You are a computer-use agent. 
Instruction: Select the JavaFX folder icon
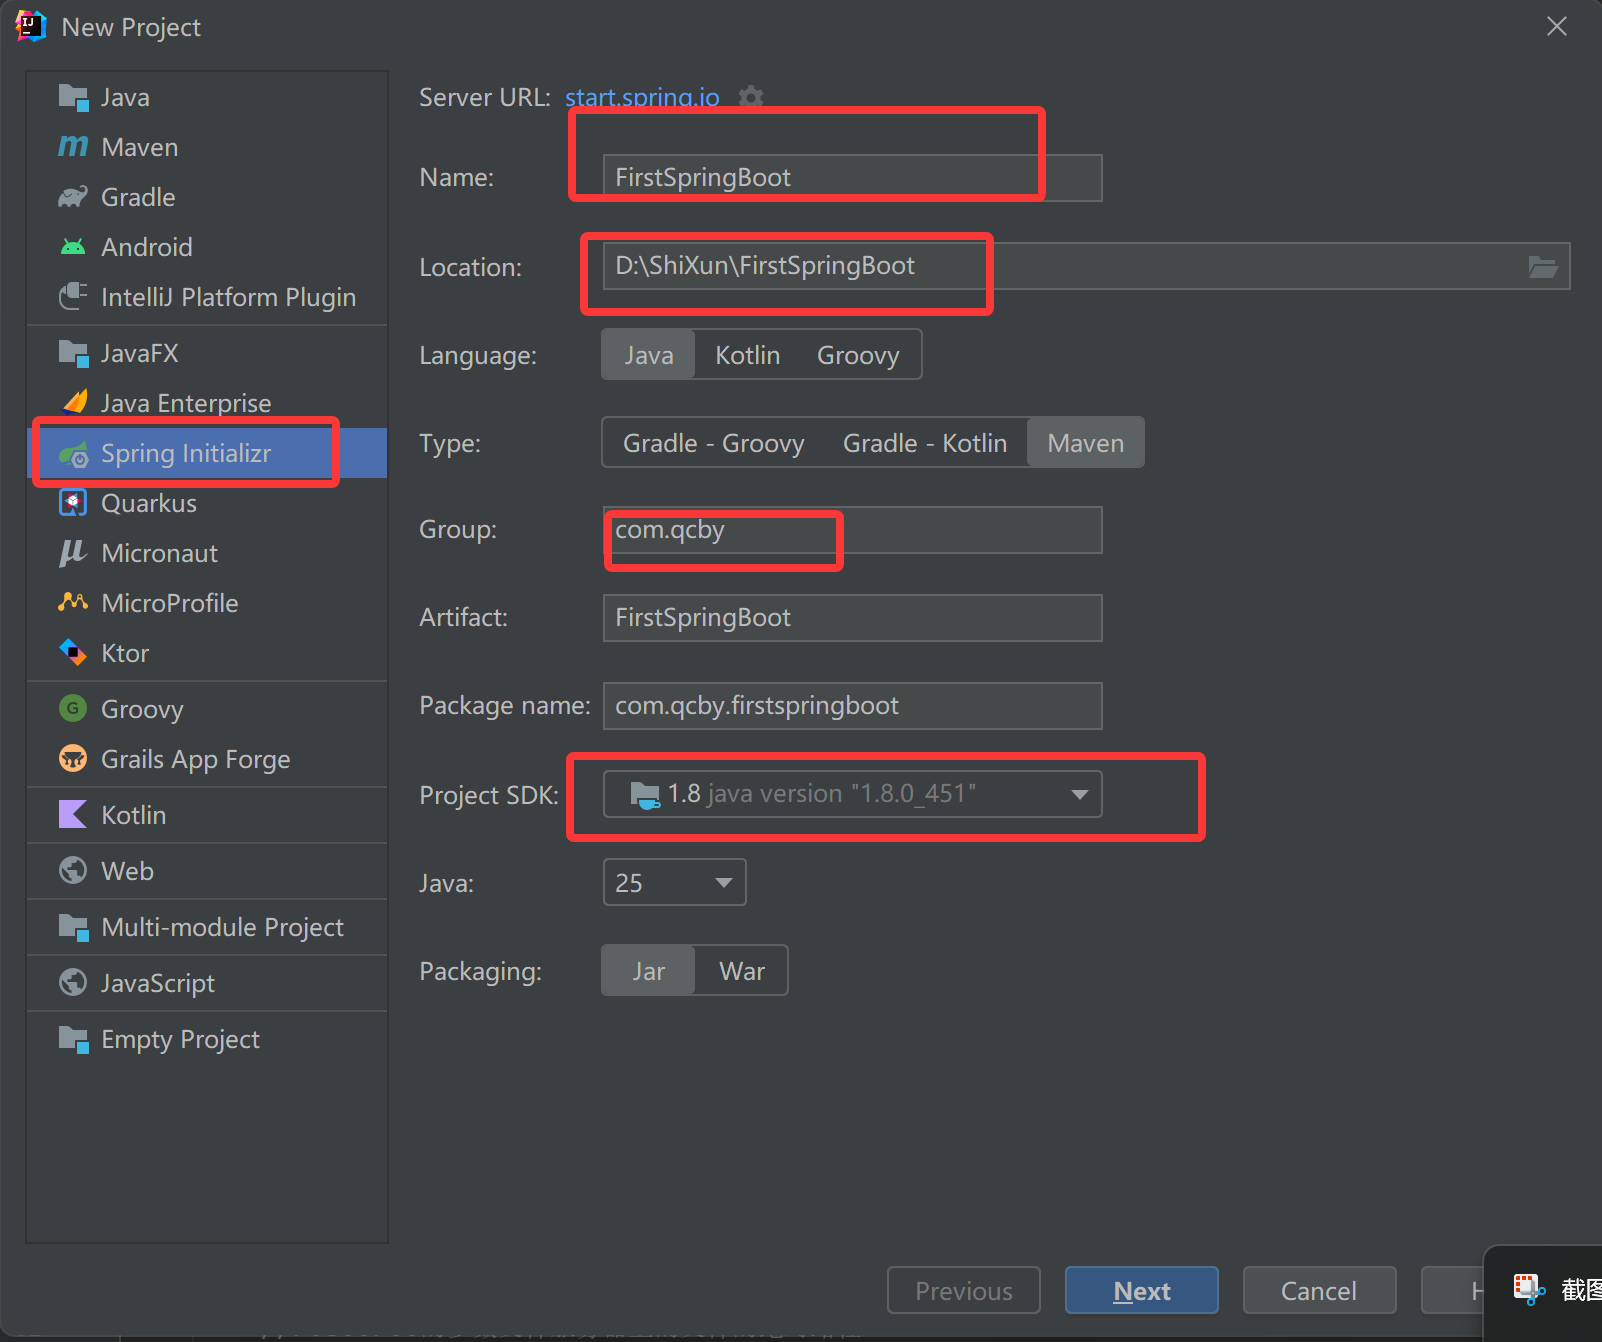[x=73, y=353]
